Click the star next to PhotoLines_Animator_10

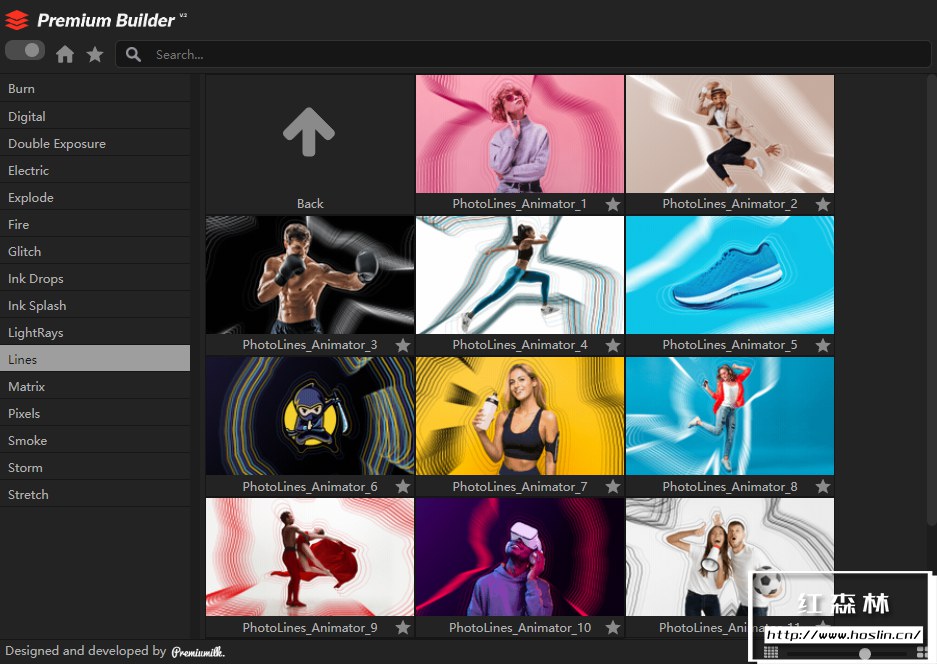pyautogui.click(x=613, y=628)
